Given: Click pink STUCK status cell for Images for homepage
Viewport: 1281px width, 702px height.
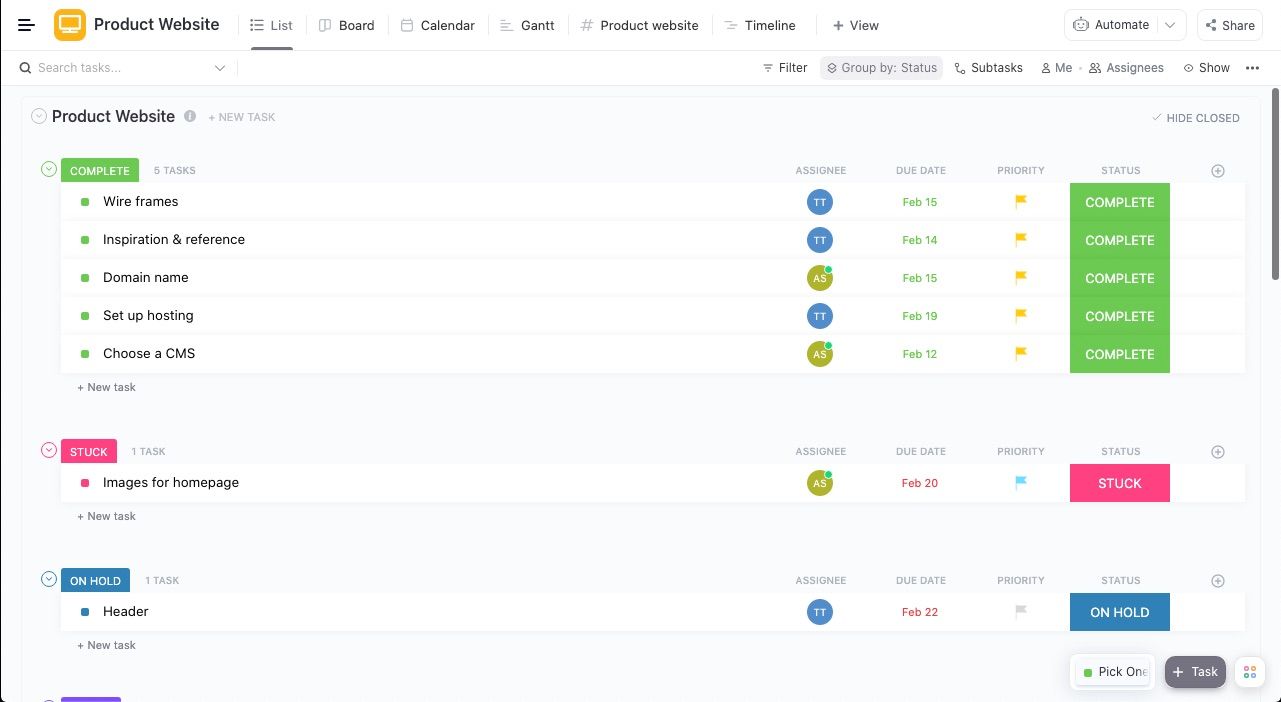Looking at the screenshot, I should pos(1120,483).
